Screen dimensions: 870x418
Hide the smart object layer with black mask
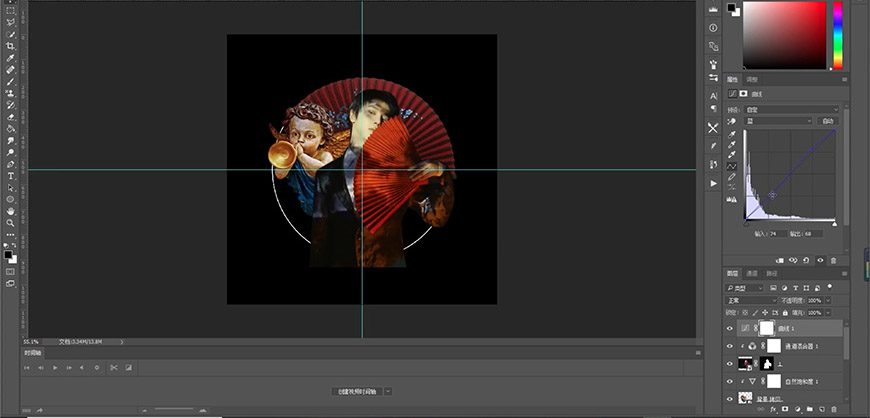pyautogui.click(x=730, y=364)
